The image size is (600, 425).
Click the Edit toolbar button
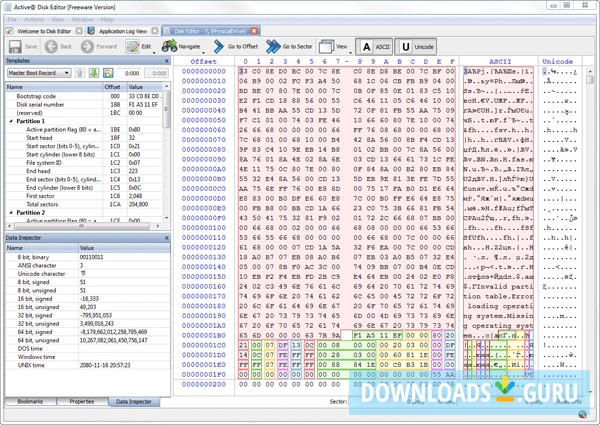[139, 46]
